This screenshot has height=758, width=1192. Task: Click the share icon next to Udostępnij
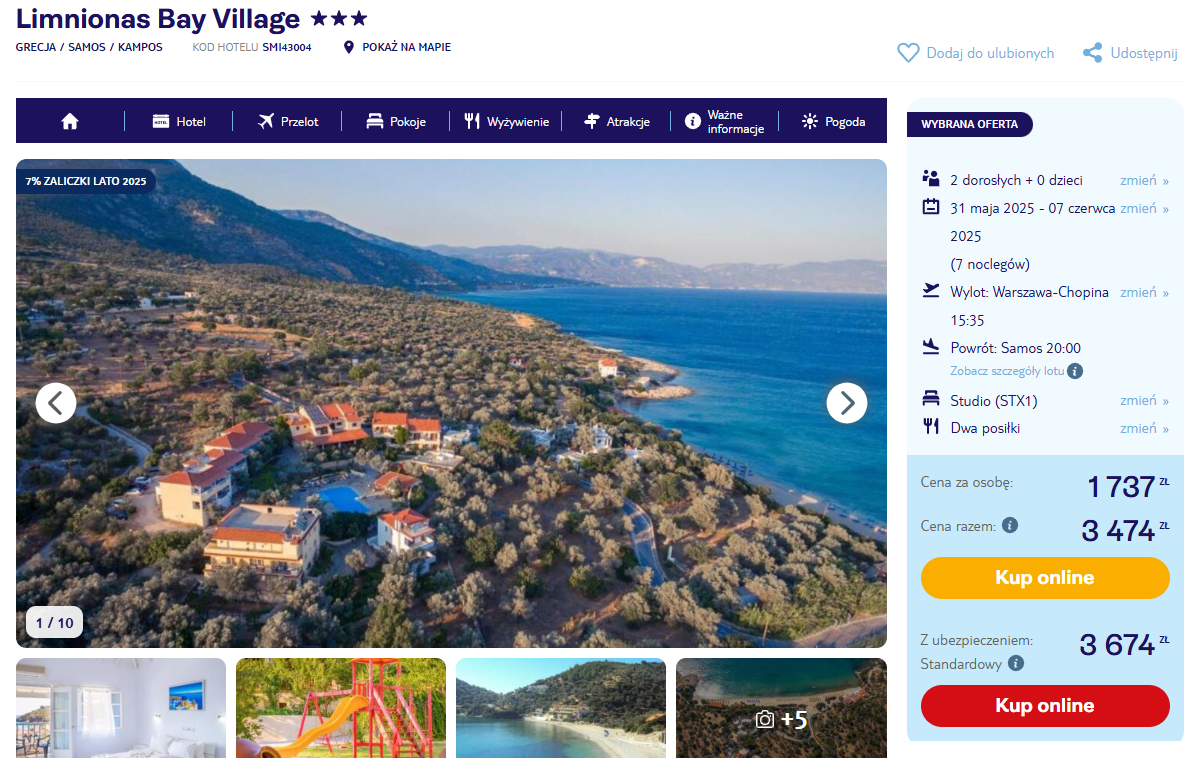click(x=1092, y=53)
